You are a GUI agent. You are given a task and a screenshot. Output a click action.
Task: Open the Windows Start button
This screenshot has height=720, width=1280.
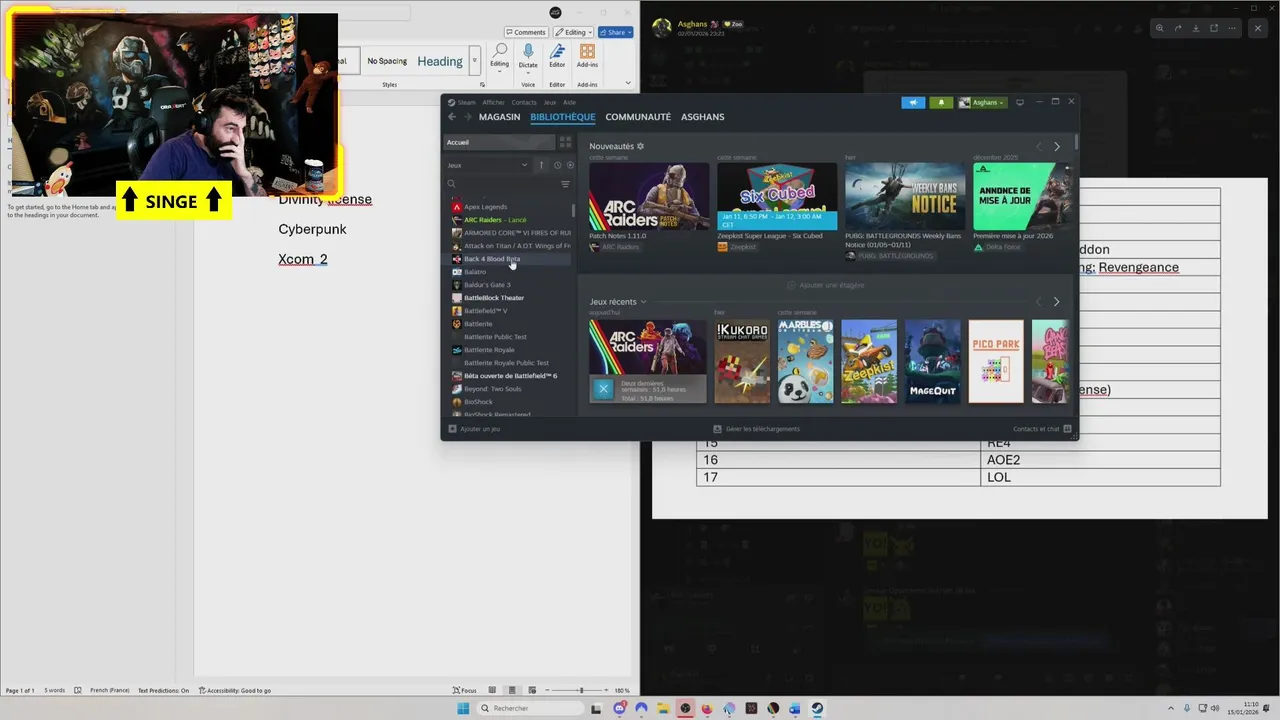coord(463,708)
